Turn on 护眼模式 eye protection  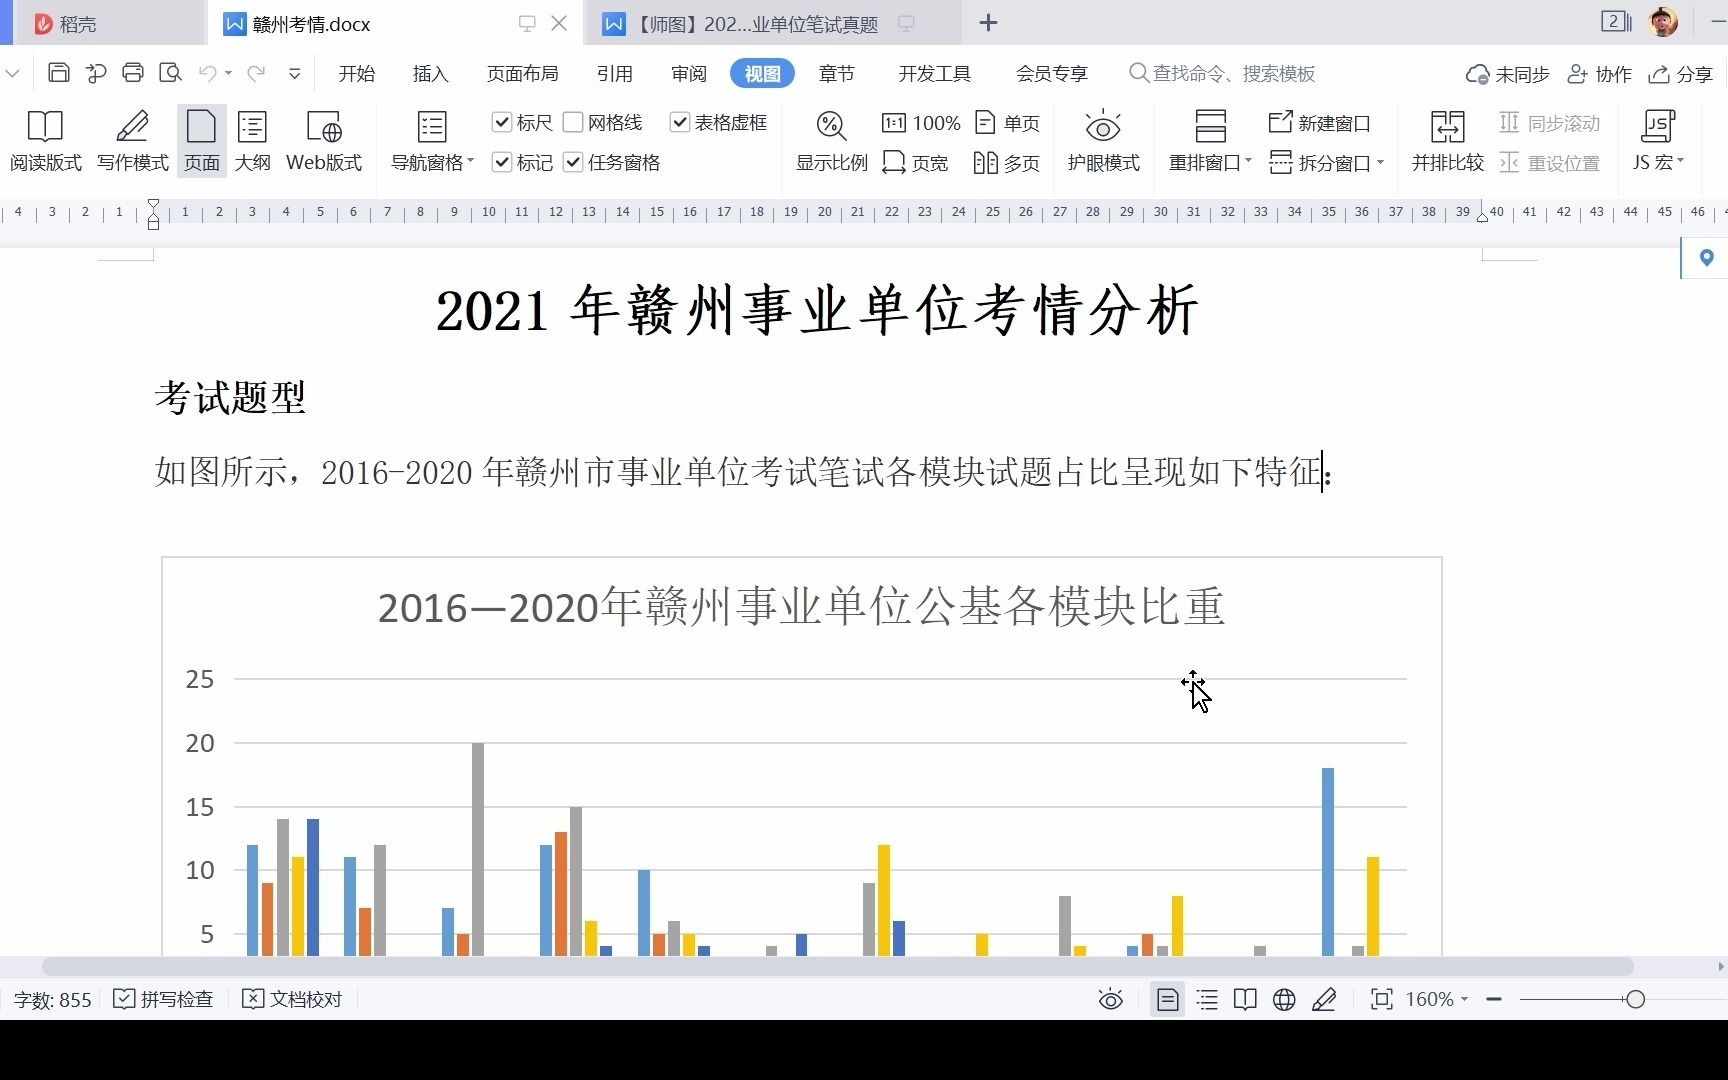(x=1103, y=141)
